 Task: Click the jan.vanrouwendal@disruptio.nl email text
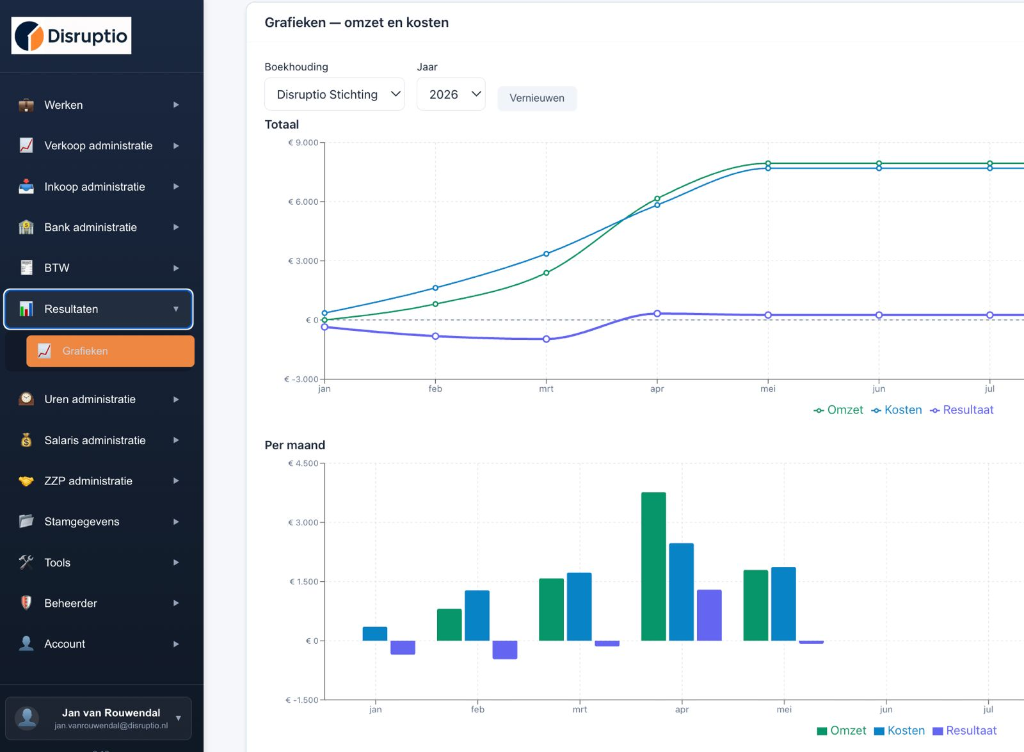click(x=111, y=725)
